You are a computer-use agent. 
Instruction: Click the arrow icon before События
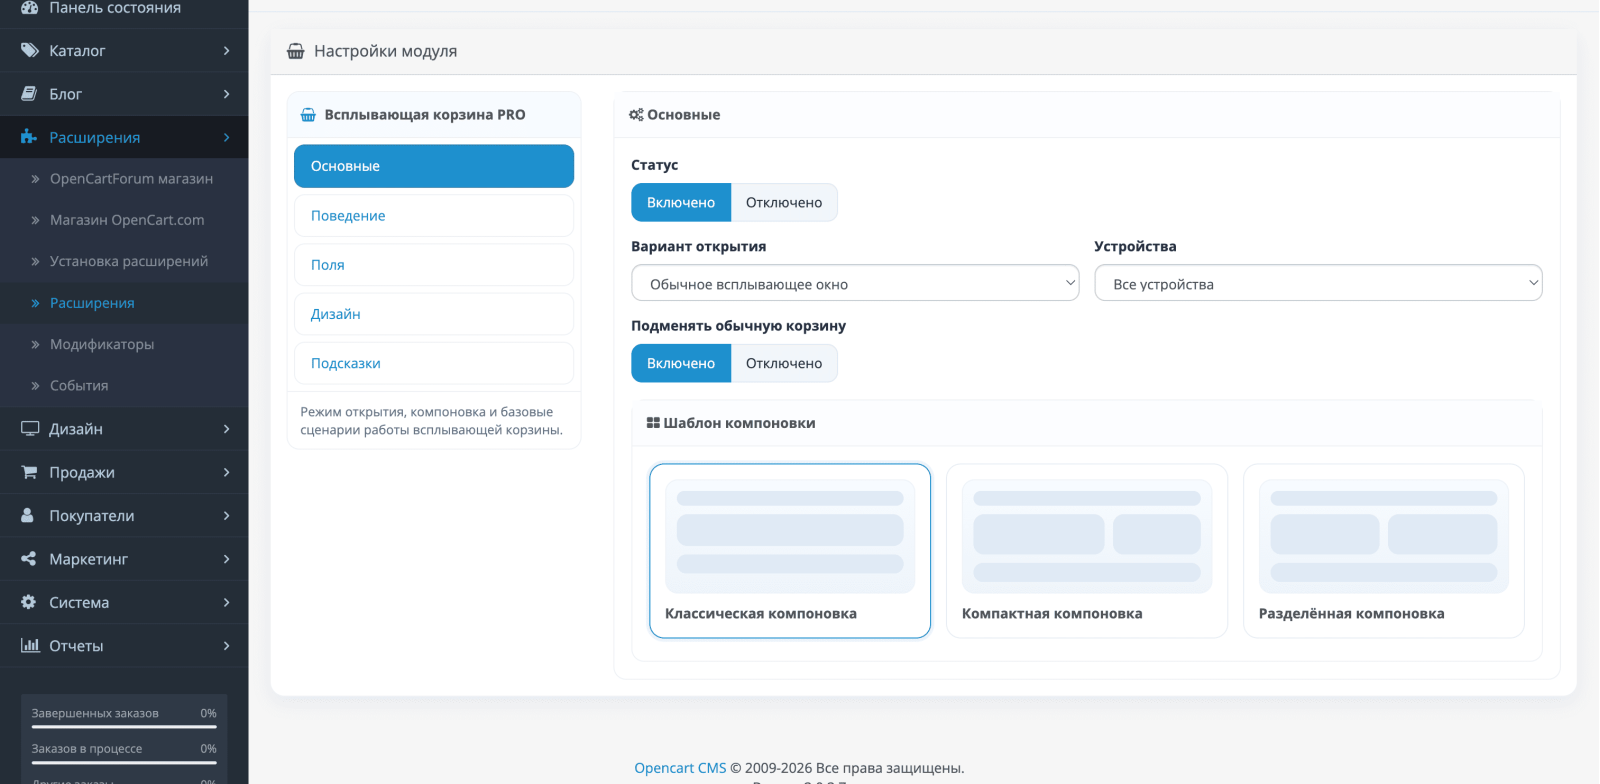[35, 385]
